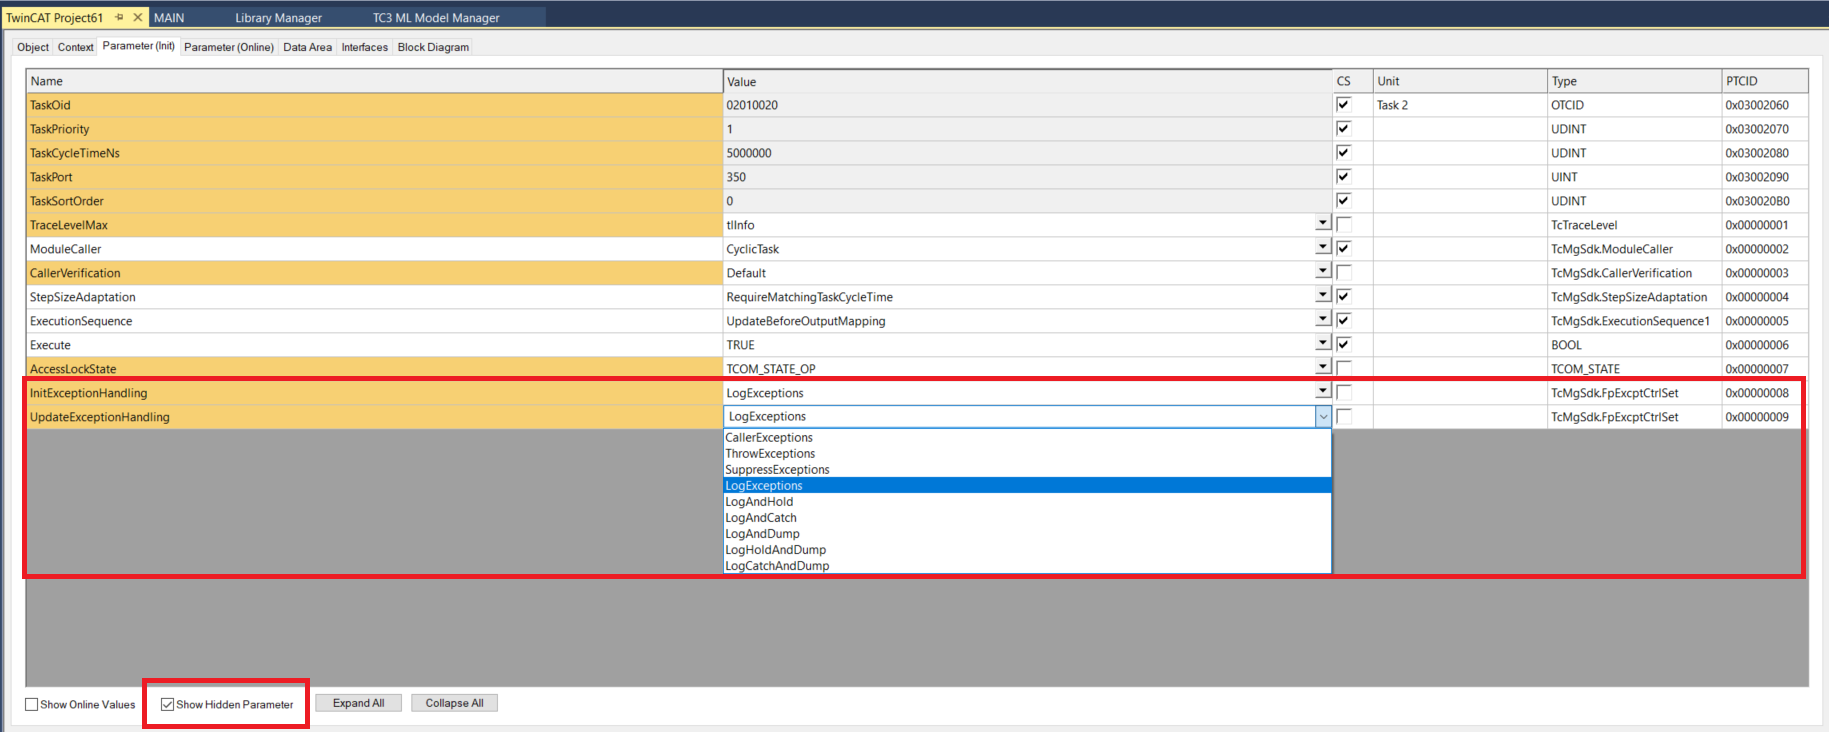The width and height of the screenshot is (1829, 732).
Task: Enable the CS checkbox for TraceLevelMax
Action: click(1343, 224)
